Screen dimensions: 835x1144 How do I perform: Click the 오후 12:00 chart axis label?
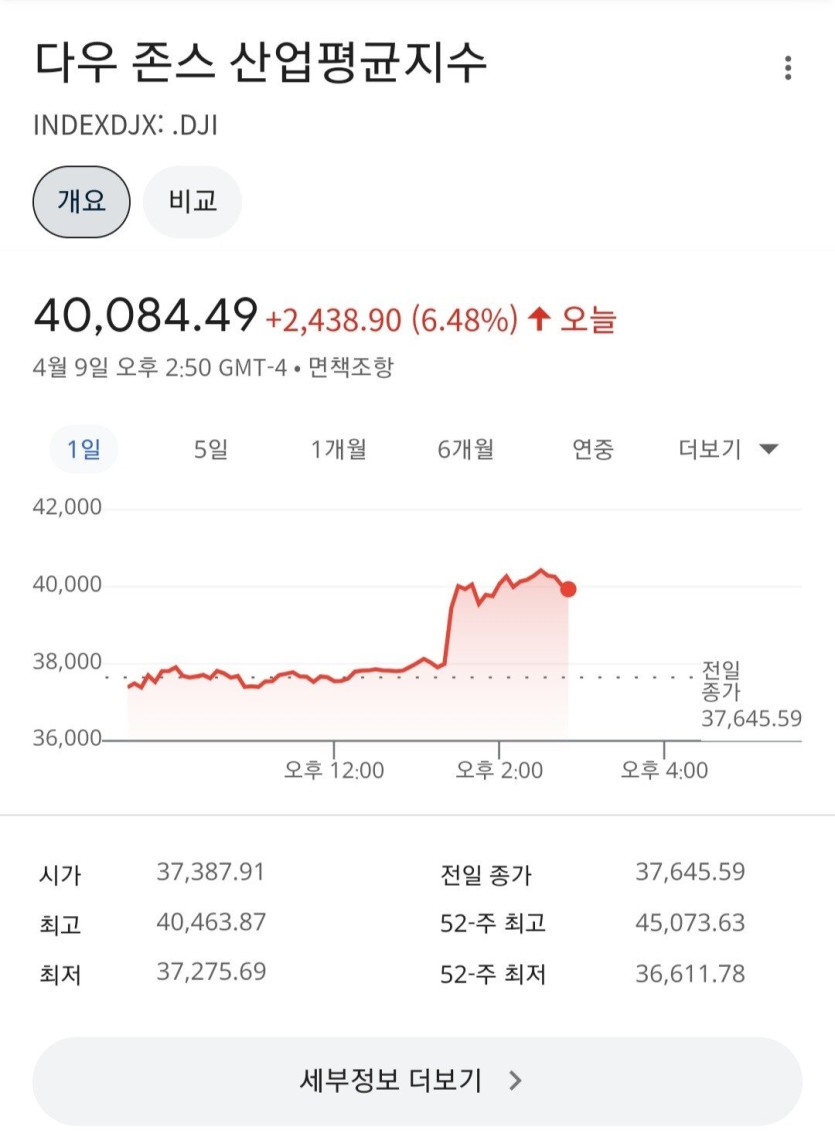[x=334, y=770]
